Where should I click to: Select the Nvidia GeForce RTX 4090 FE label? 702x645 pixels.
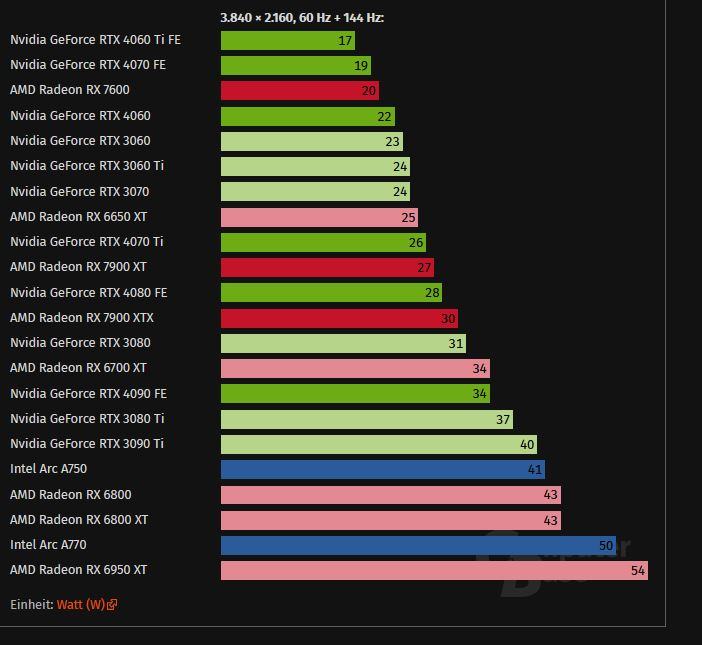pos(88,394)
